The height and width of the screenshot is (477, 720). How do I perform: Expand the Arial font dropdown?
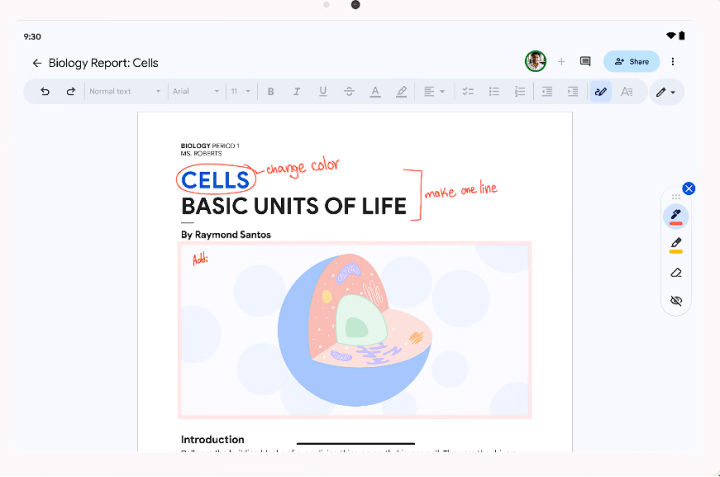(x=196, y=92)
